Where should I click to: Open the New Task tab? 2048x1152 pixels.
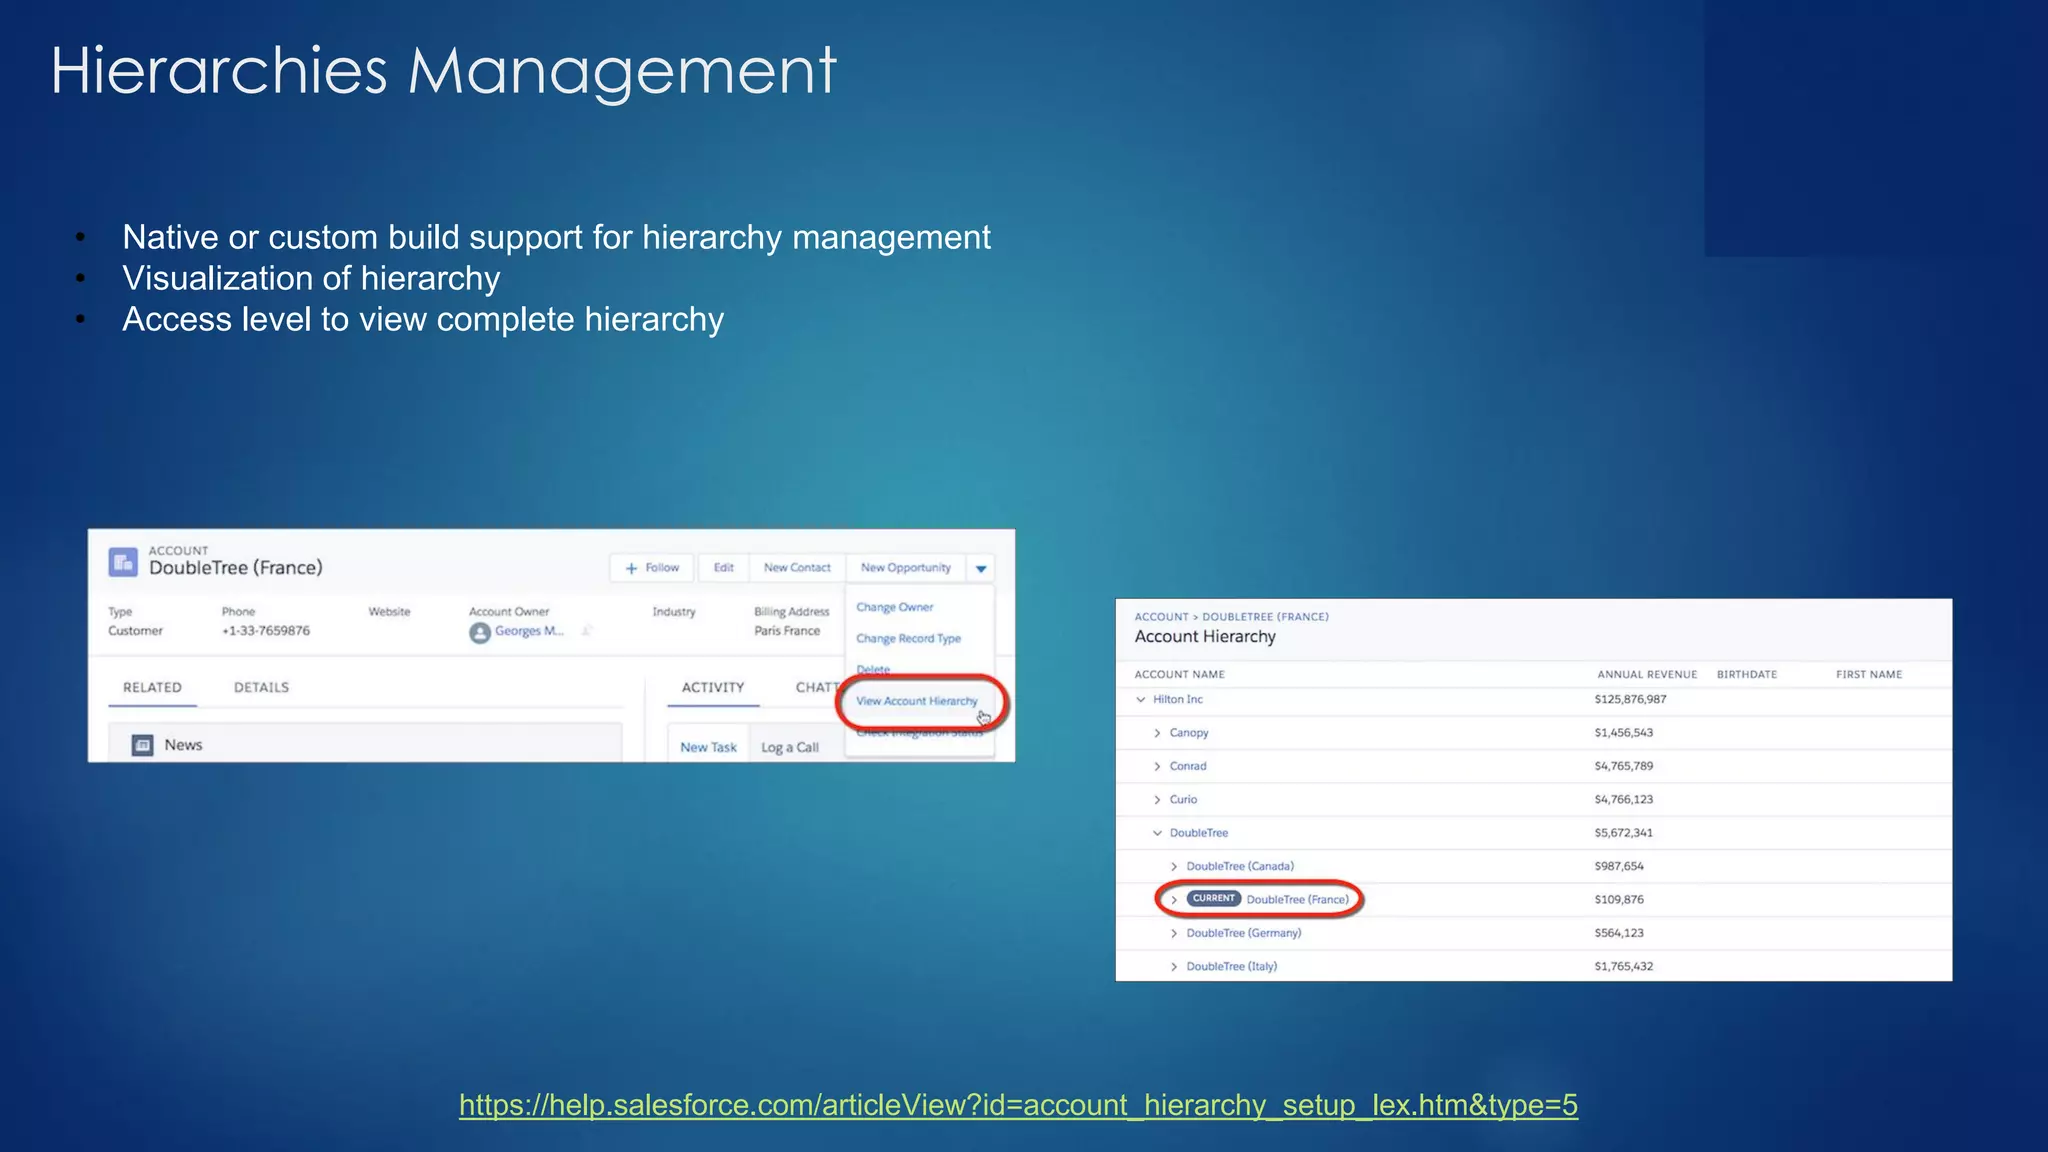coord(708,747)
